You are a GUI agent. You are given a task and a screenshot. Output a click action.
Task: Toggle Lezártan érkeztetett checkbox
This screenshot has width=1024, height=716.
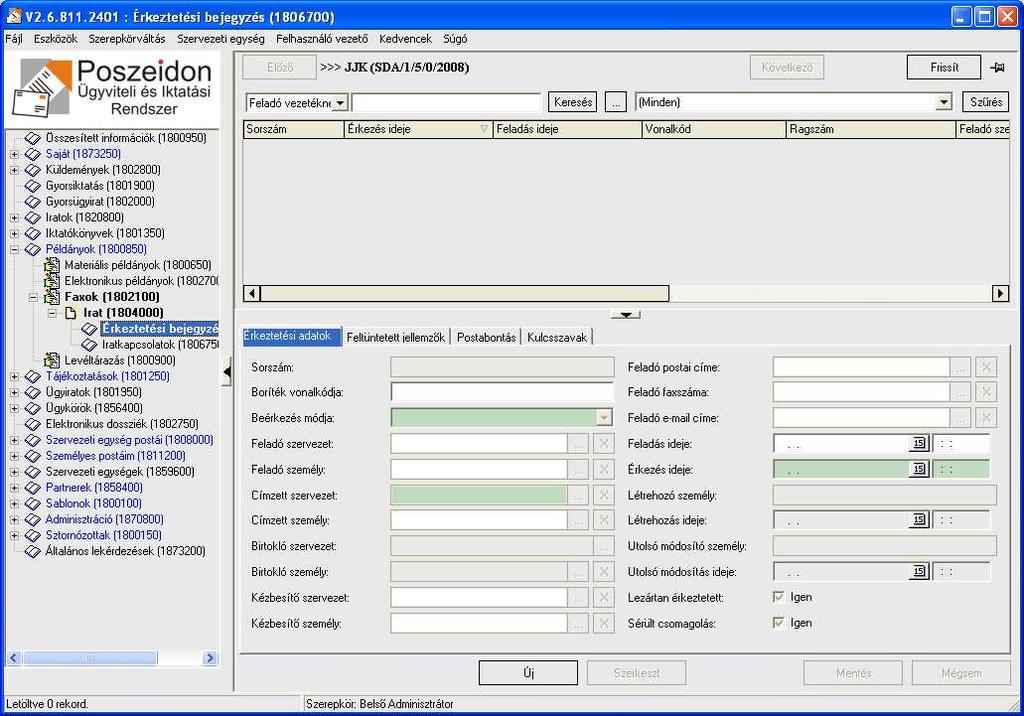coord(778,596)
